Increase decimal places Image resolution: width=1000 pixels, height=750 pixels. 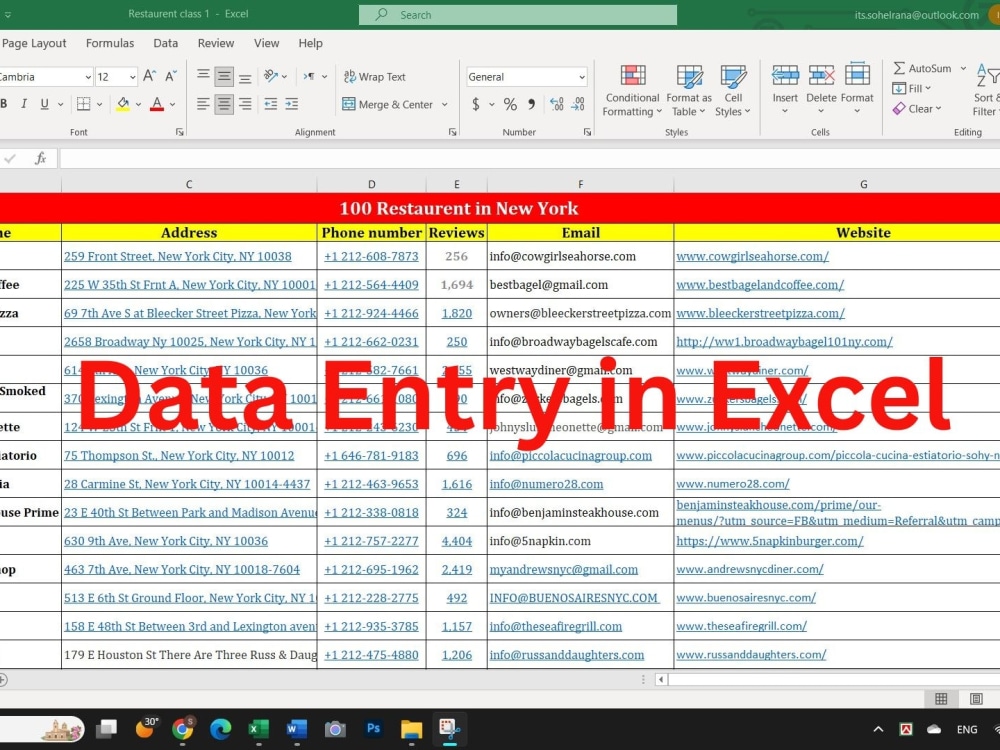coord(556,104)
